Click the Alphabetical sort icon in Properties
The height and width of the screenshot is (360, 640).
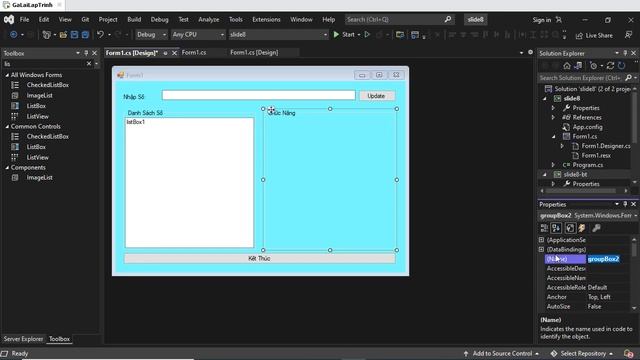(556, 228)
